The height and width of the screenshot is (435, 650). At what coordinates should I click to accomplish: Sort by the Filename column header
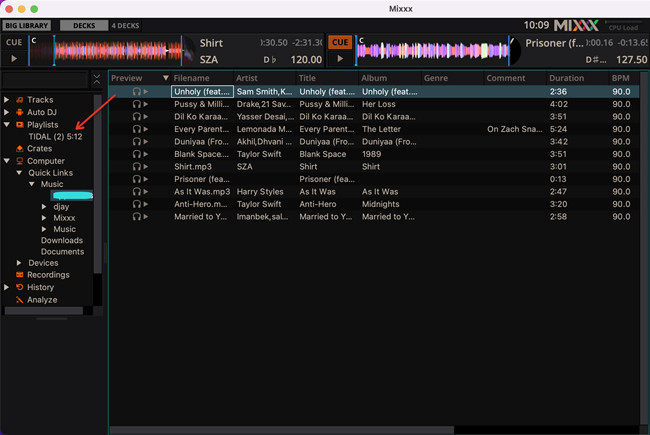coord(202,78)
